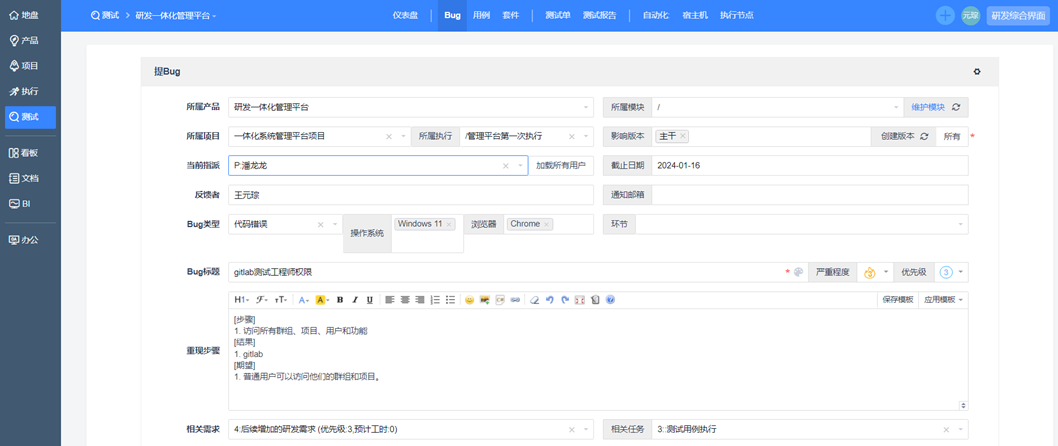Click the 维护模块 link
Screen dimensions: 1058x446
click(x=928, y=107)
